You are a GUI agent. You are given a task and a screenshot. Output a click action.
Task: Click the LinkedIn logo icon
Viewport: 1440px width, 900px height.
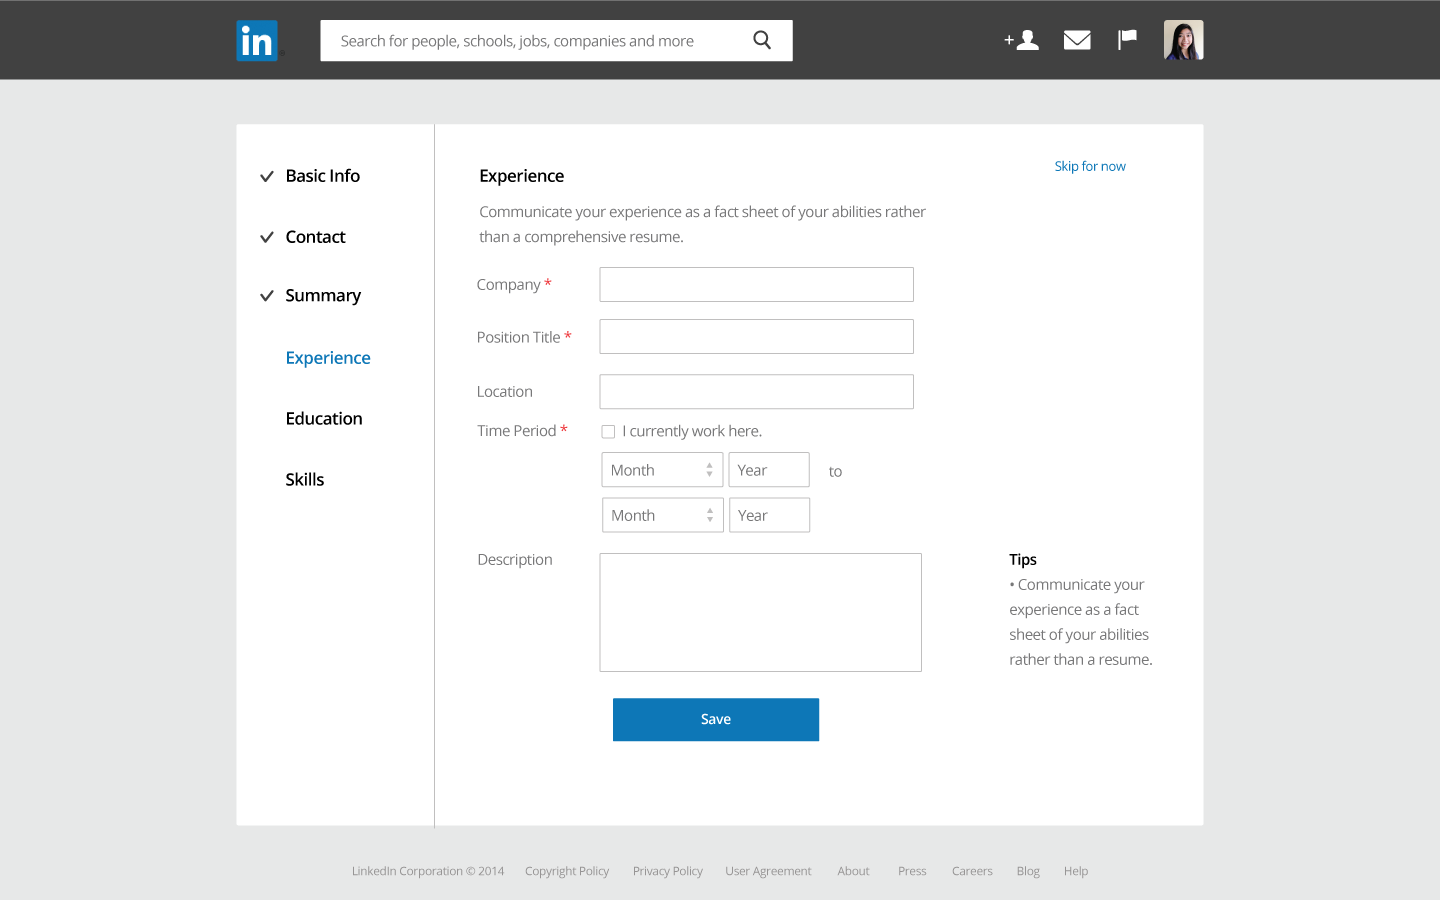tap(257, 41)
